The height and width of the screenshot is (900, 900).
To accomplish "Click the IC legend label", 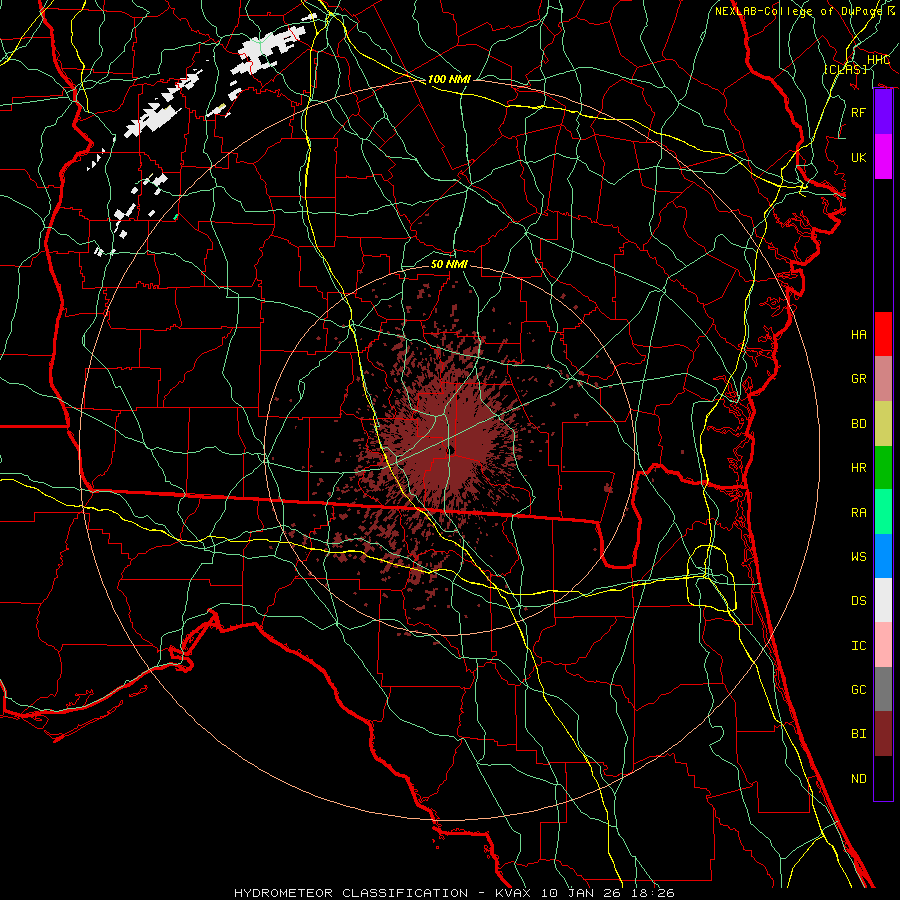I will tap(859, 646).
